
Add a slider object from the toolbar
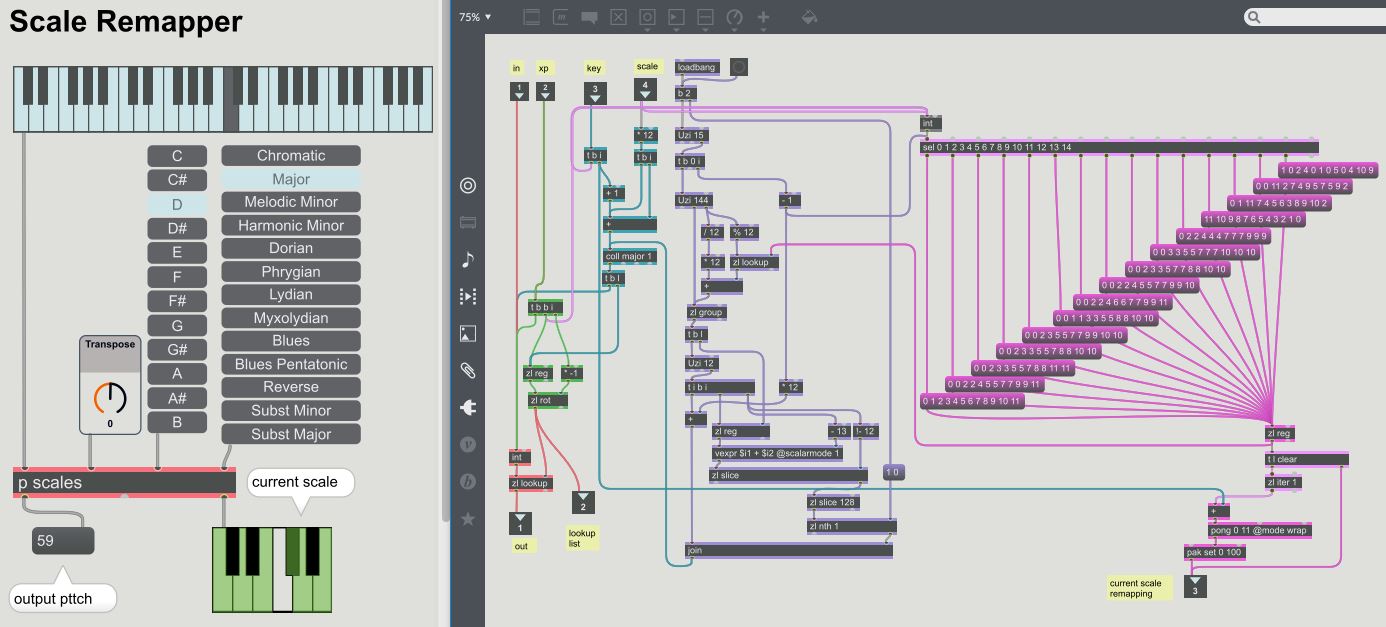click(x=705, y=17)
